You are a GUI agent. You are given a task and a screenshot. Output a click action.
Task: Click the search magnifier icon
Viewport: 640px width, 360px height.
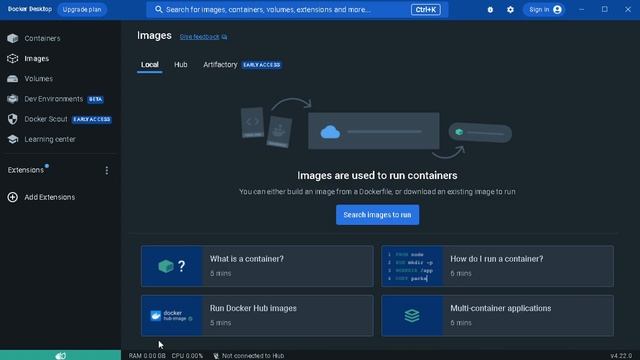coord(158,9)
